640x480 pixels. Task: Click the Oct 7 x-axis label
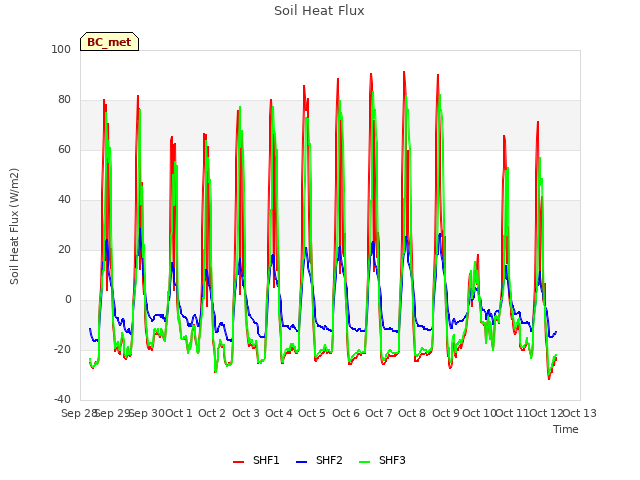pyautogui.click(x=379, y=413)
